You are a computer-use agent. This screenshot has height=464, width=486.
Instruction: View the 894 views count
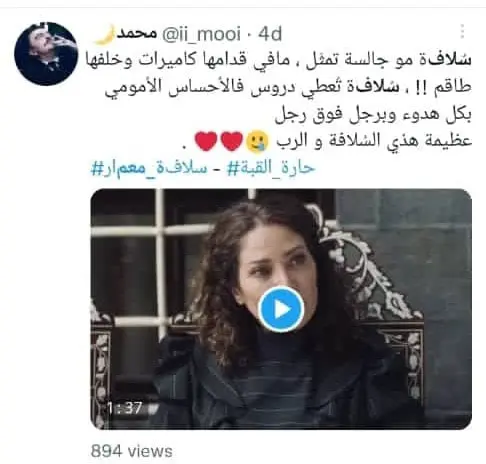click(x=132, y=451)
